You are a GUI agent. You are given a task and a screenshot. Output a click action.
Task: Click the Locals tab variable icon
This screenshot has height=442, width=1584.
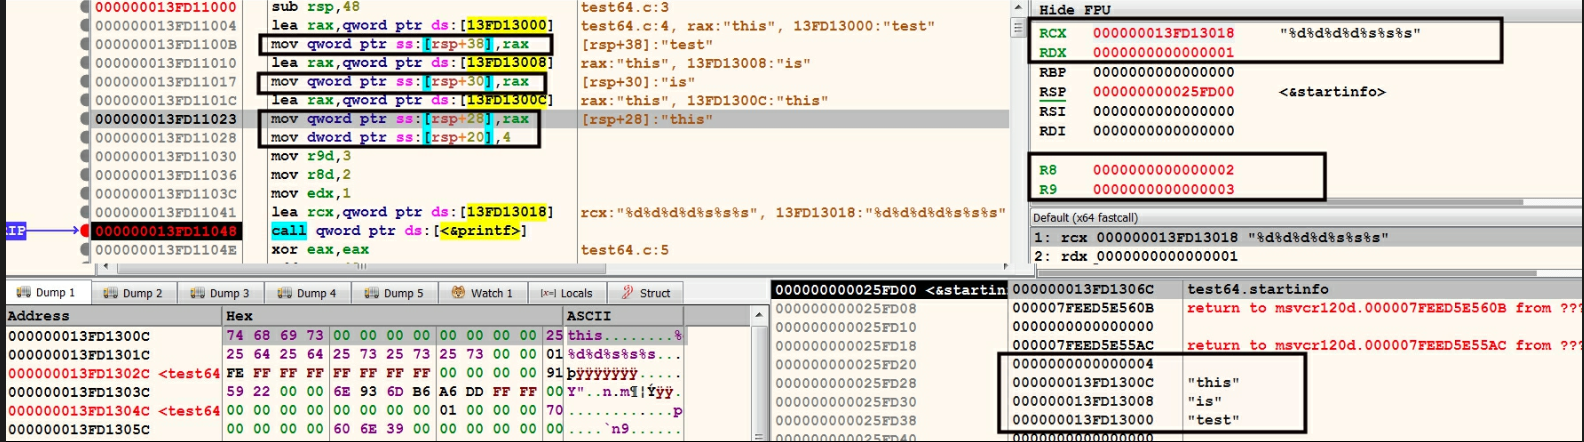point(548,293)
